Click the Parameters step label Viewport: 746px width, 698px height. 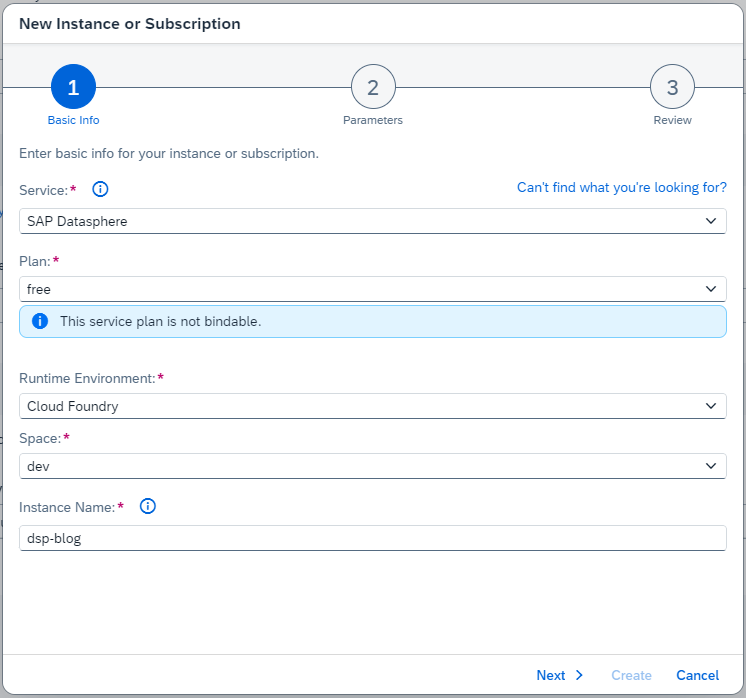[373, 120]
